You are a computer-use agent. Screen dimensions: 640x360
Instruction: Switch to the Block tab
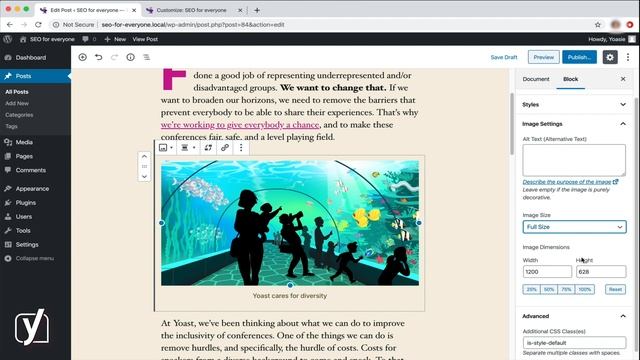pyautogui.click(x=570, y=79)
